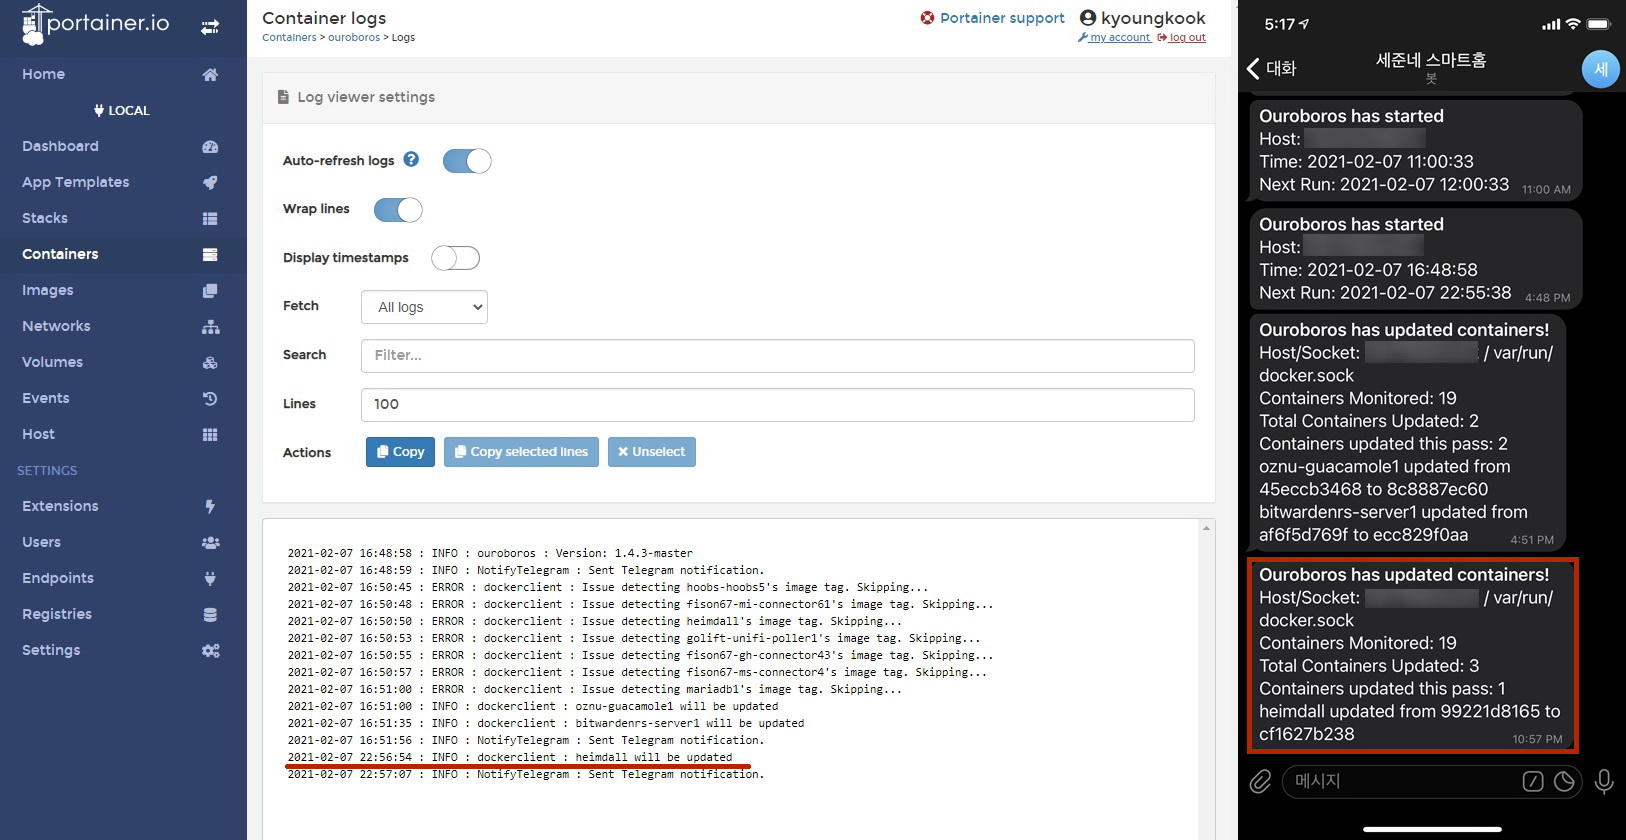Click the Images clone icon
This screenshot has height=840, width=1626.
[x=210, y=290]
